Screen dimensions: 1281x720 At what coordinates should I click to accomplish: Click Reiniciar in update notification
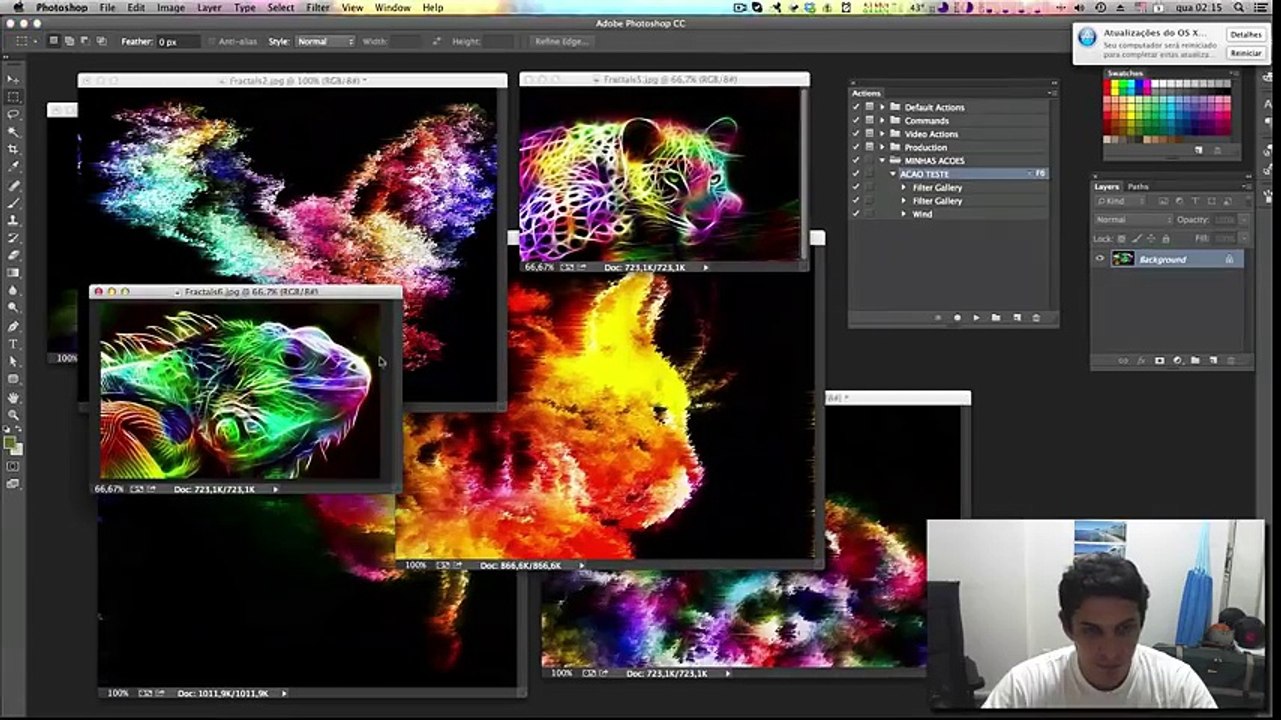pos(1246,53)
